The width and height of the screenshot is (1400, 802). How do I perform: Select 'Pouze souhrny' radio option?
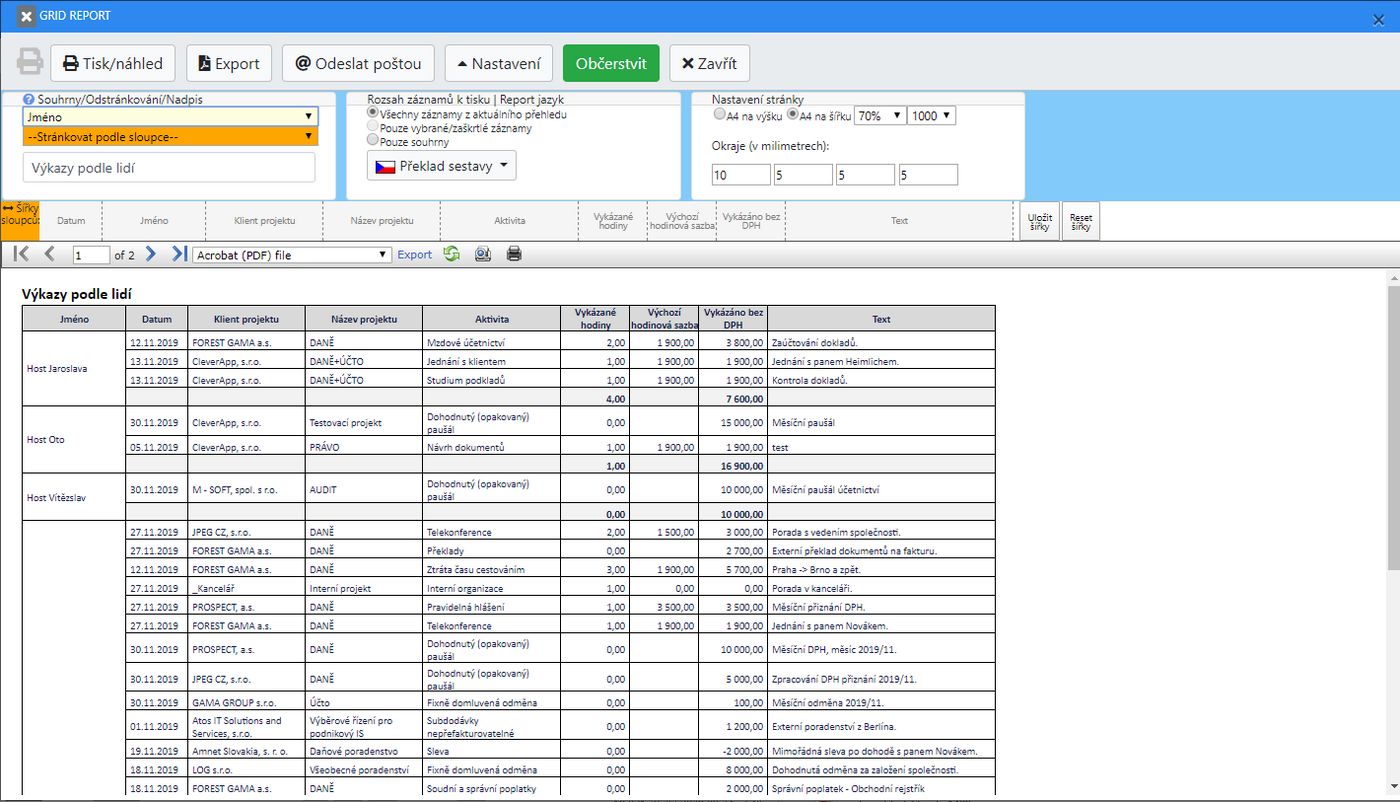coord(374,142)
